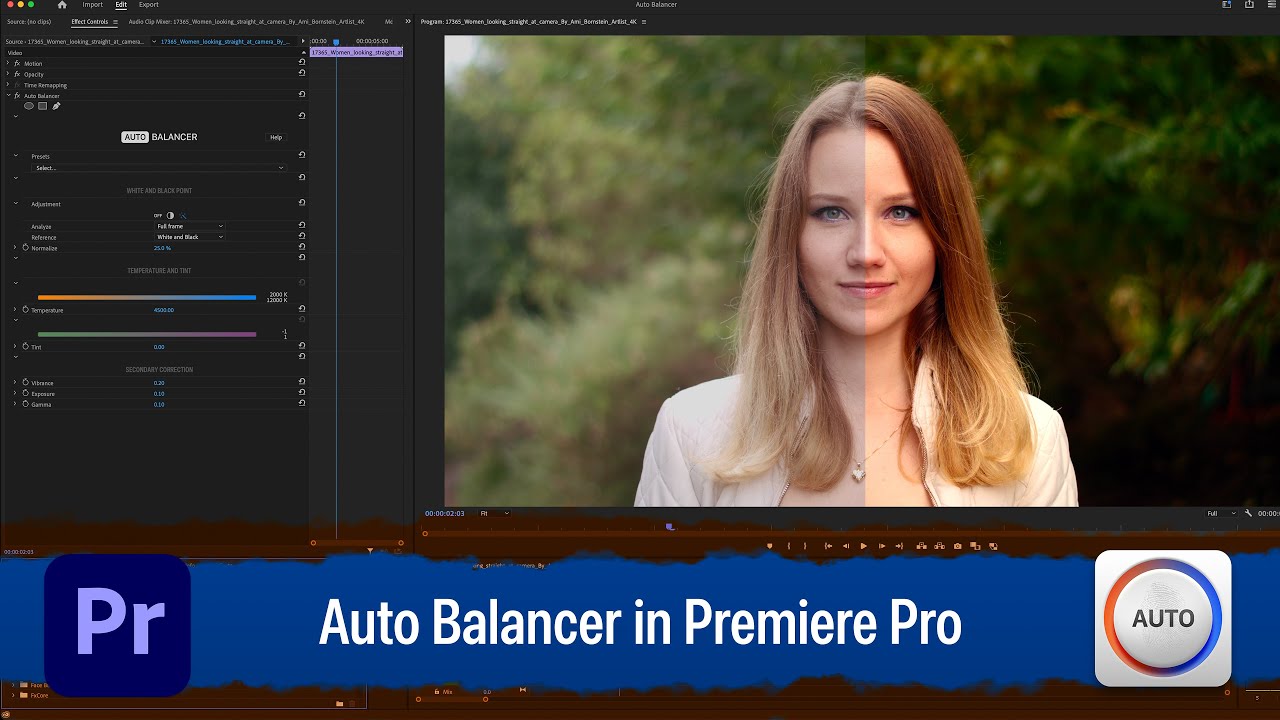
Task: Click the Temperature value 4500.00
Action: 164,310
